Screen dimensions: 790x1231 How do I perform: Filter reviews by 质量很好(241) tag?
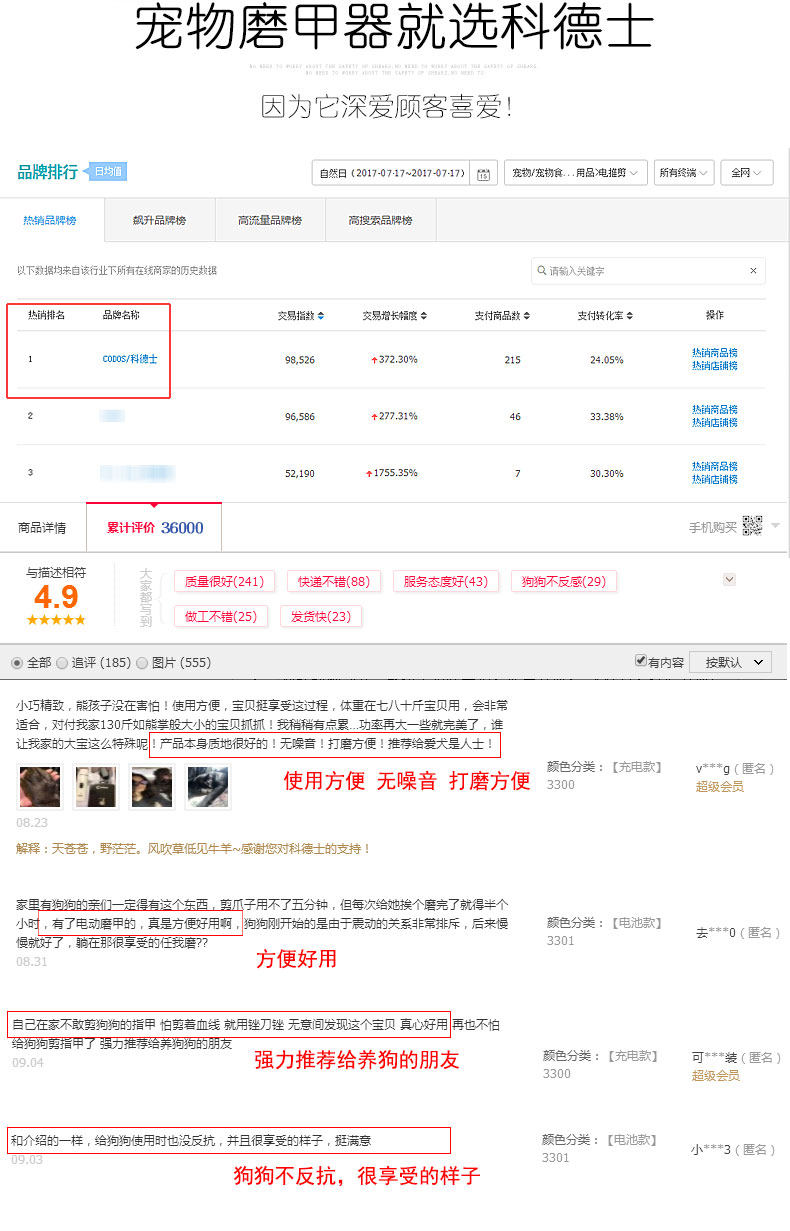point(224,581)
